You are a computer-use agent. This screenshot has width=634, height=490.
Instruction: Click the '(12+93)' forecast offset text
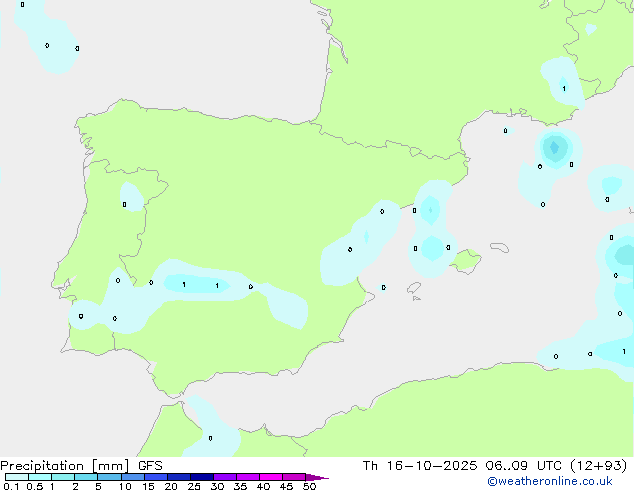(x=599, y=466)
